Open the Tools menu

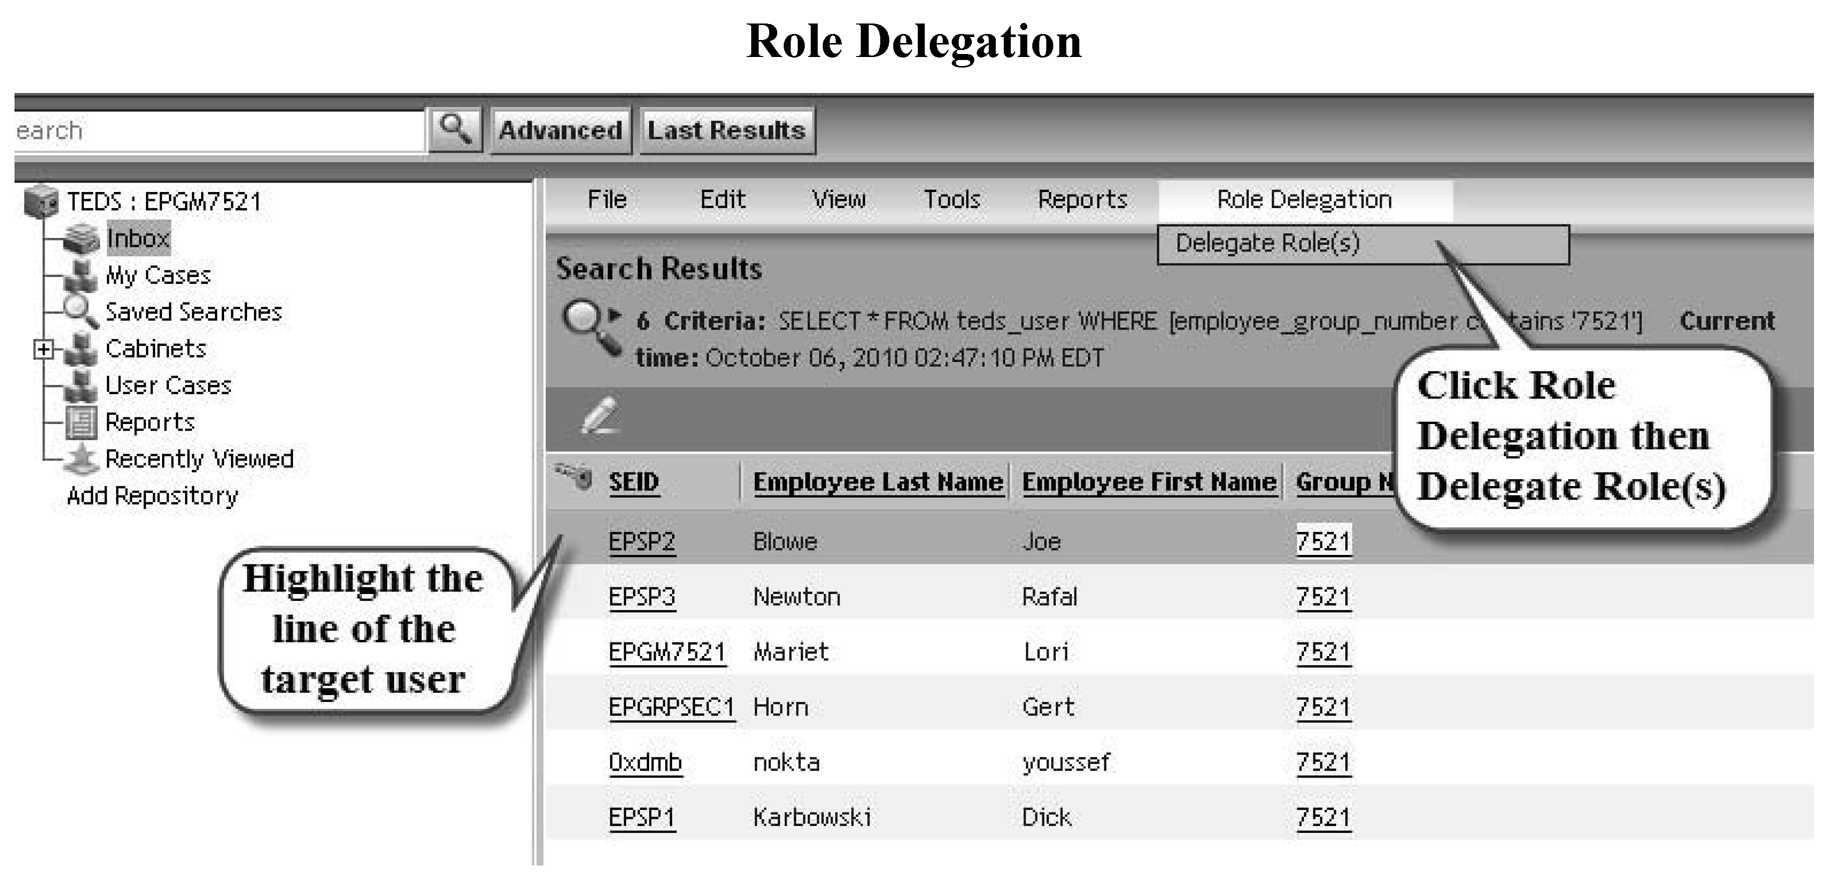click(x=951, y=200)
